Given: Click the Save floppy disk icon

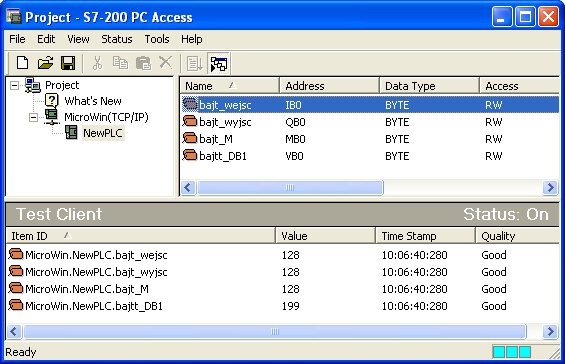Looking at the screenshot, I should 68,63.
